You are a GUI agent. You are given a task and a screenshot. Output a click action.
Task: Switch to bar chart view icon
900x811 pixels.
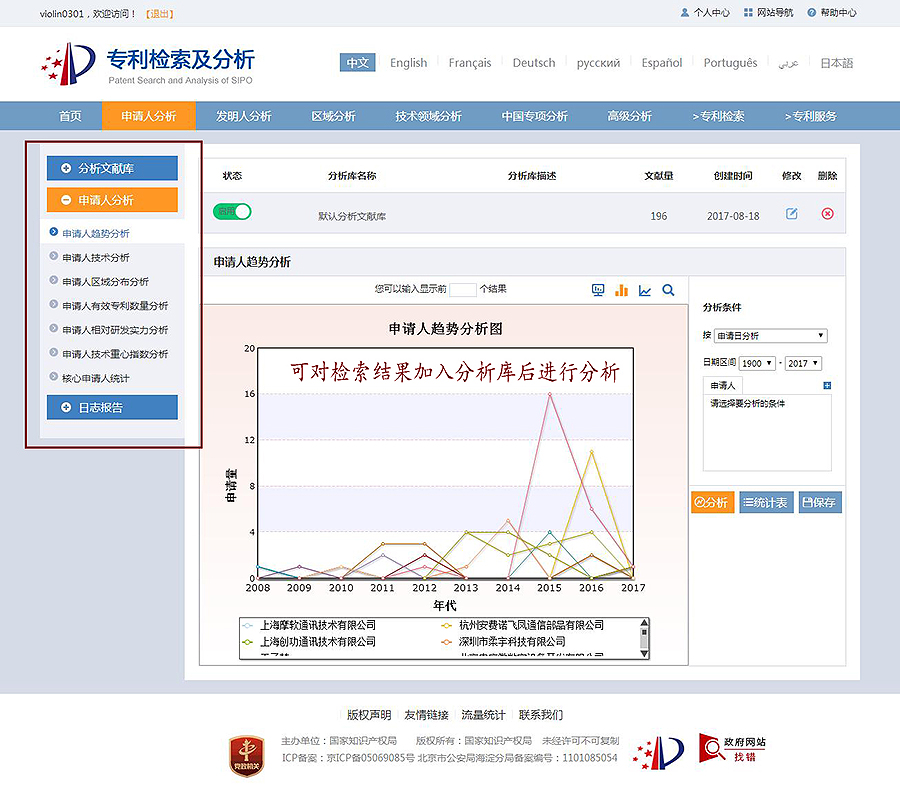click(621, 290)
